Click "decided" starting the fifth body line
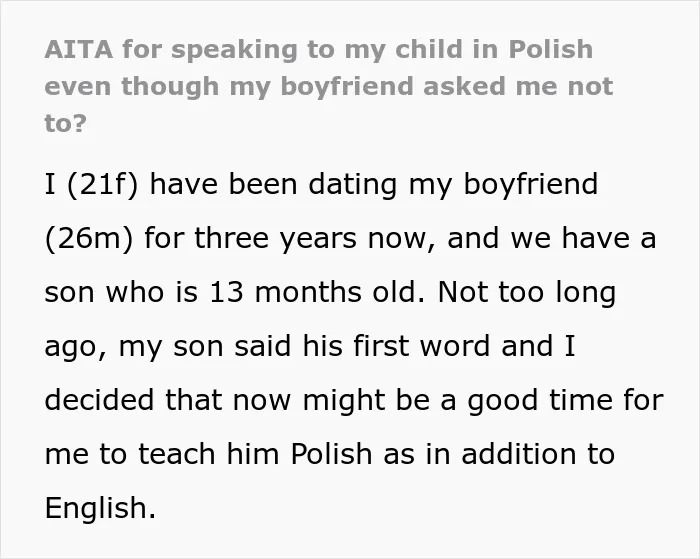This screenshot has width=700, height=559. 100,400
